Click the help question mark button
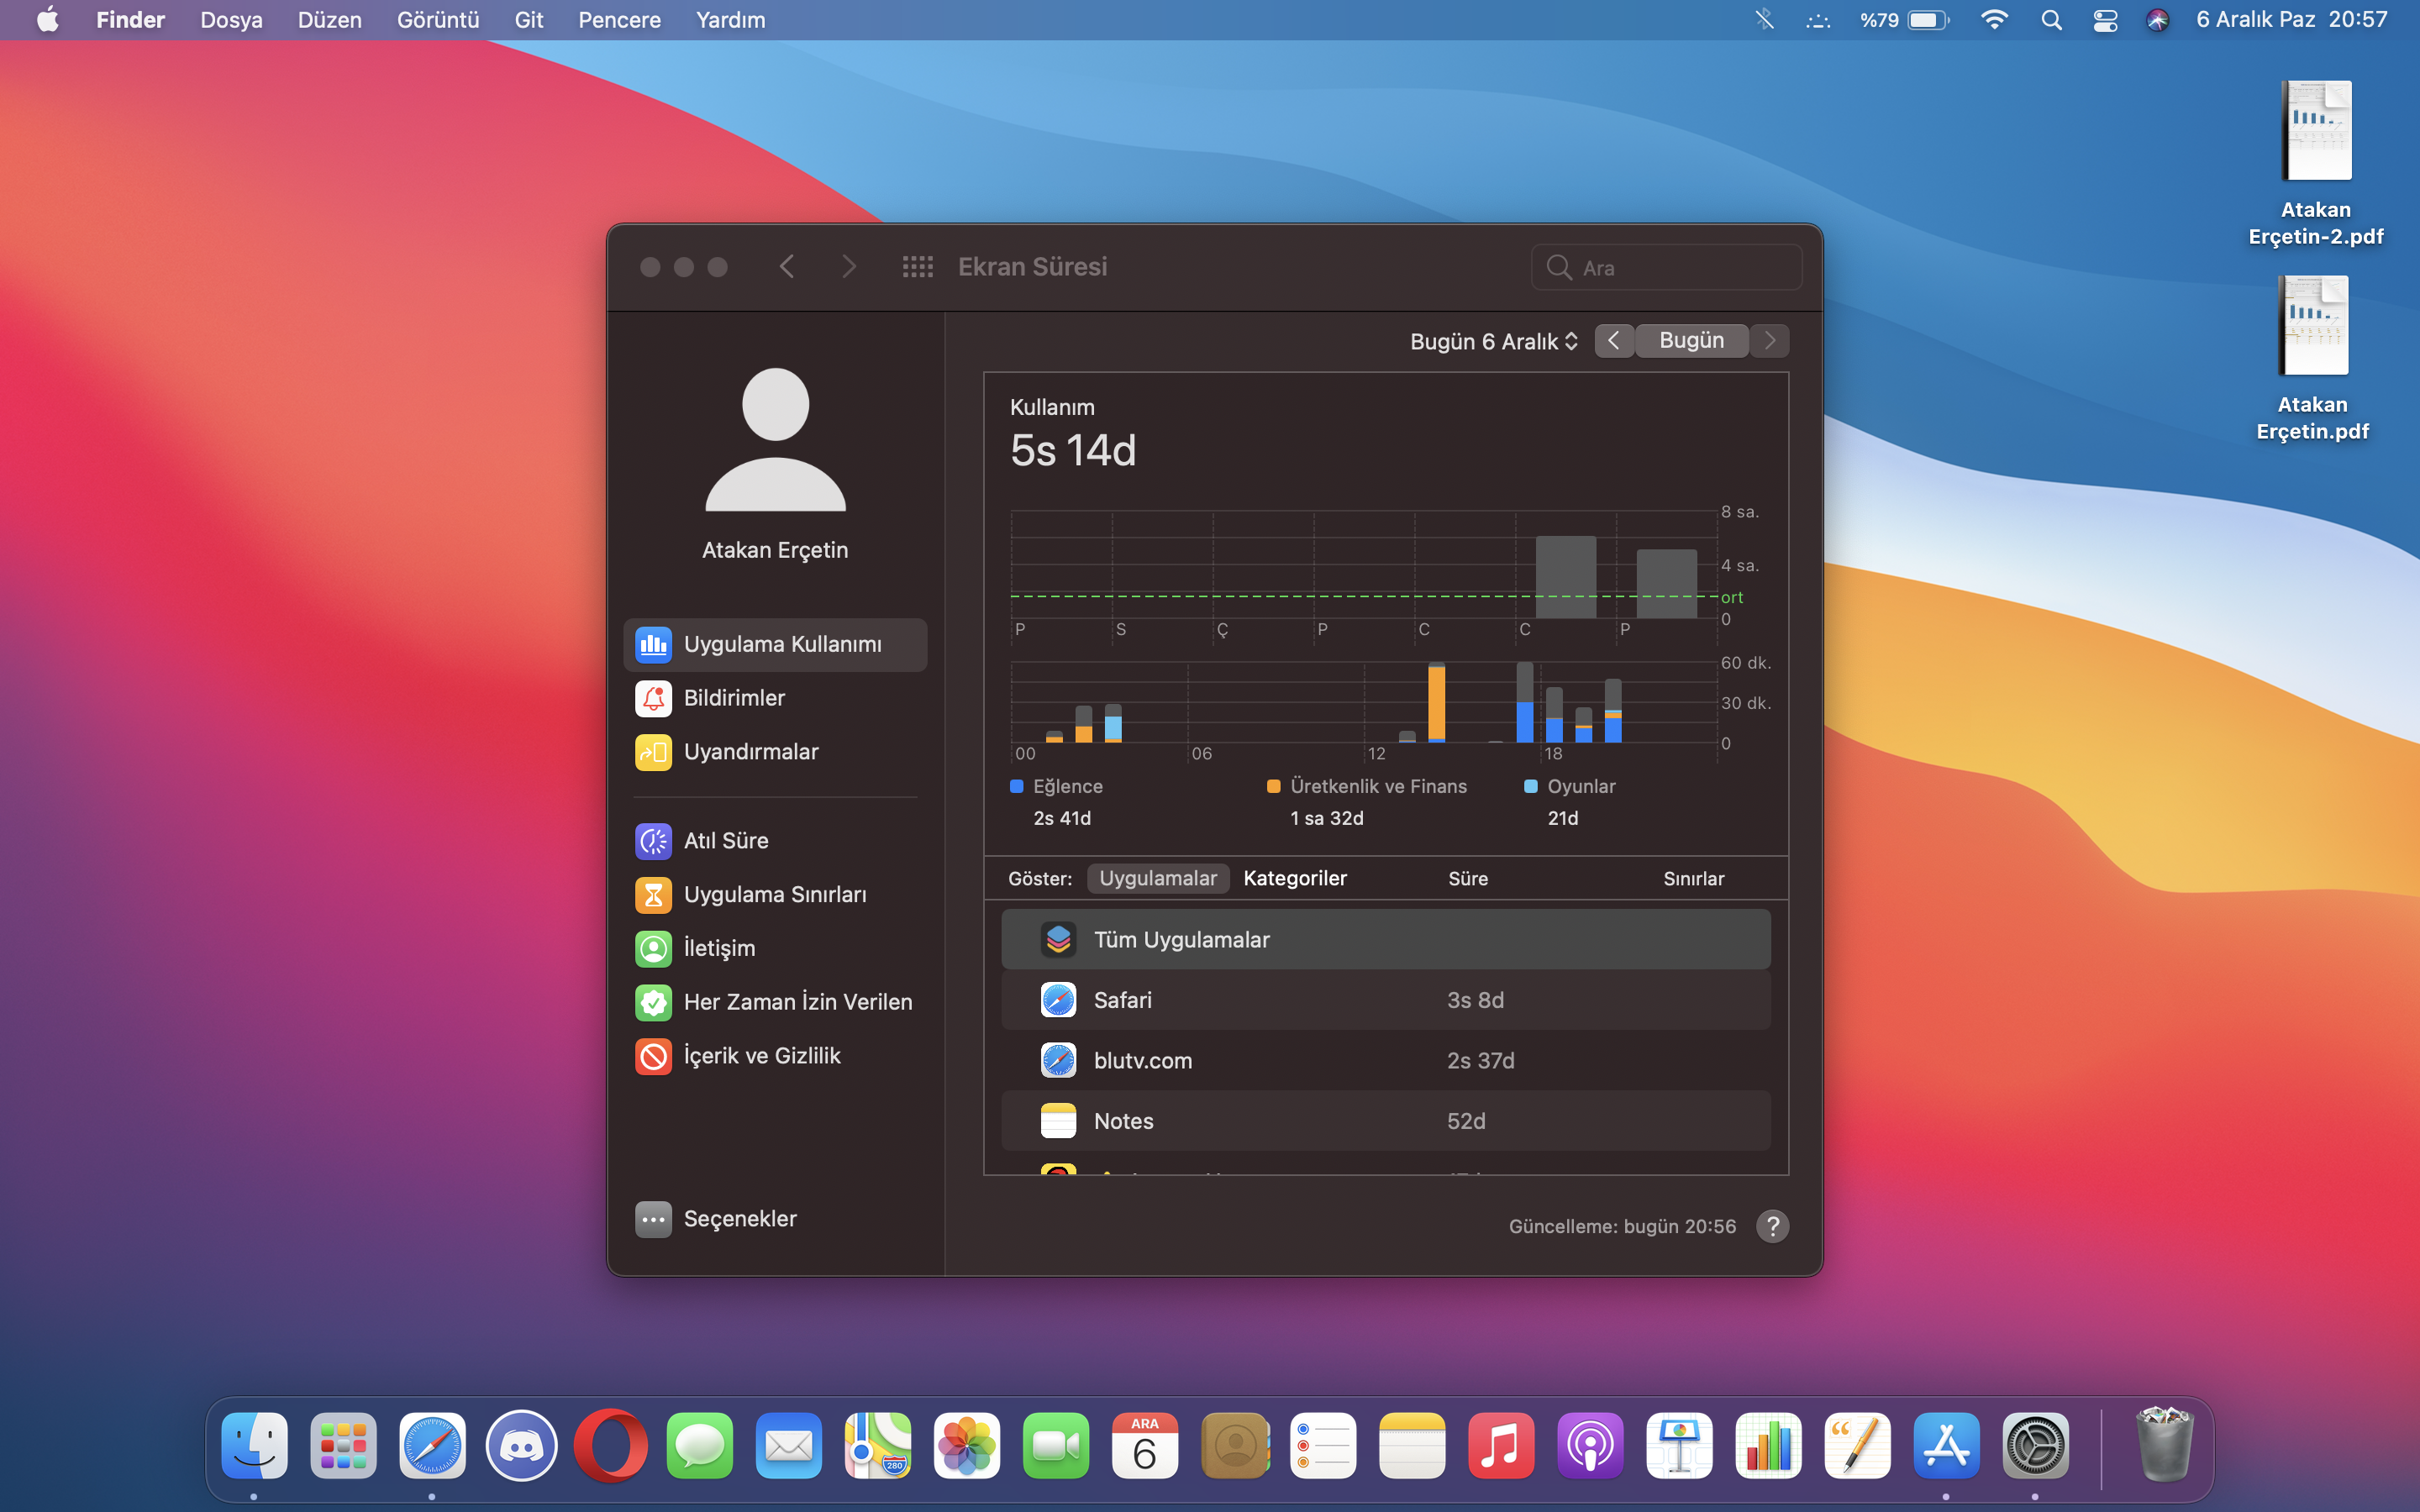Screen dimensions: 2420x1512 tap(1772, 1226)
